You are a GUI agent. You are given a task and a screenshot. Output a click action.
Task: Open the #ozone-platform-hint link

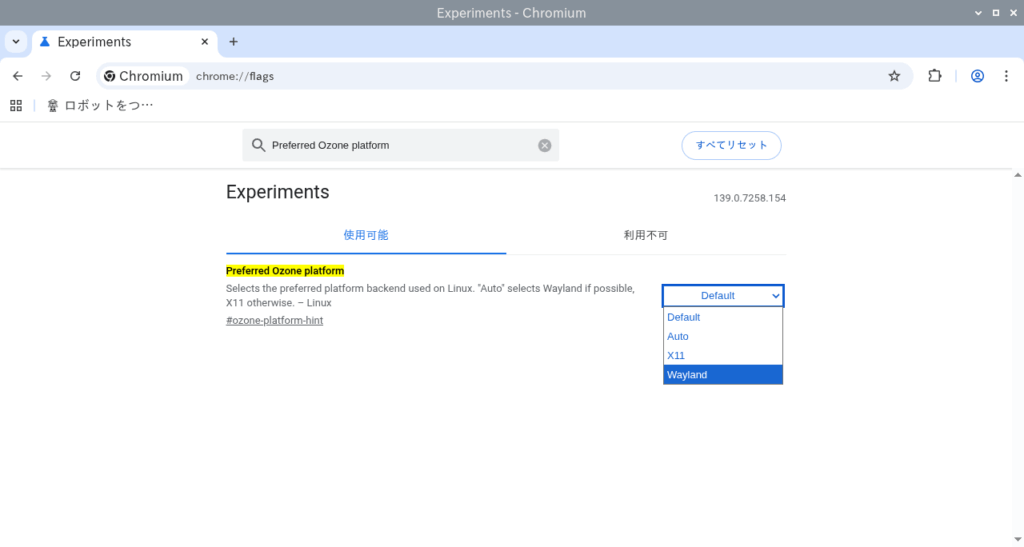point(274,320)
